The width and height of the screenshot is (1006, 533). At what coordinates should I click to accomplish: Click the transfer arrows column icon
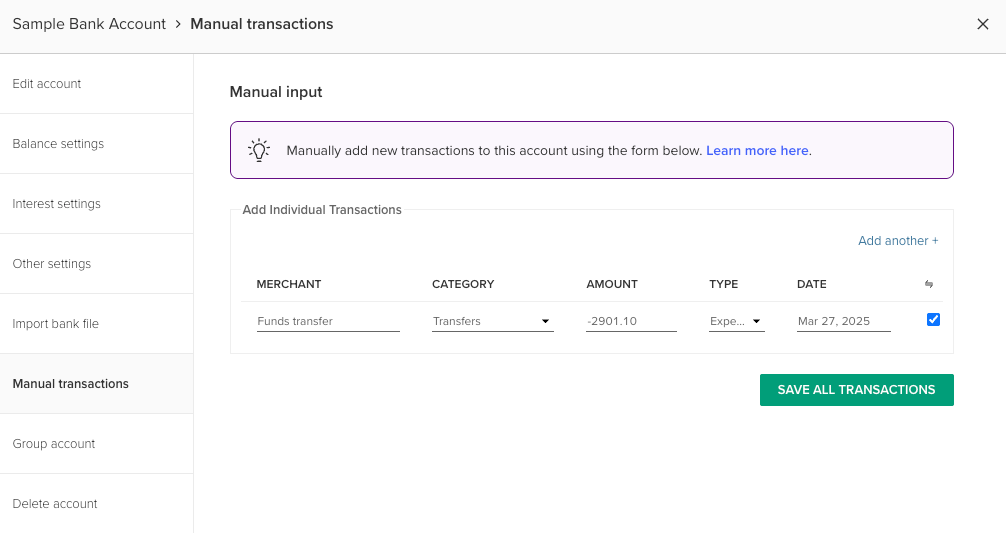[928, 284]
